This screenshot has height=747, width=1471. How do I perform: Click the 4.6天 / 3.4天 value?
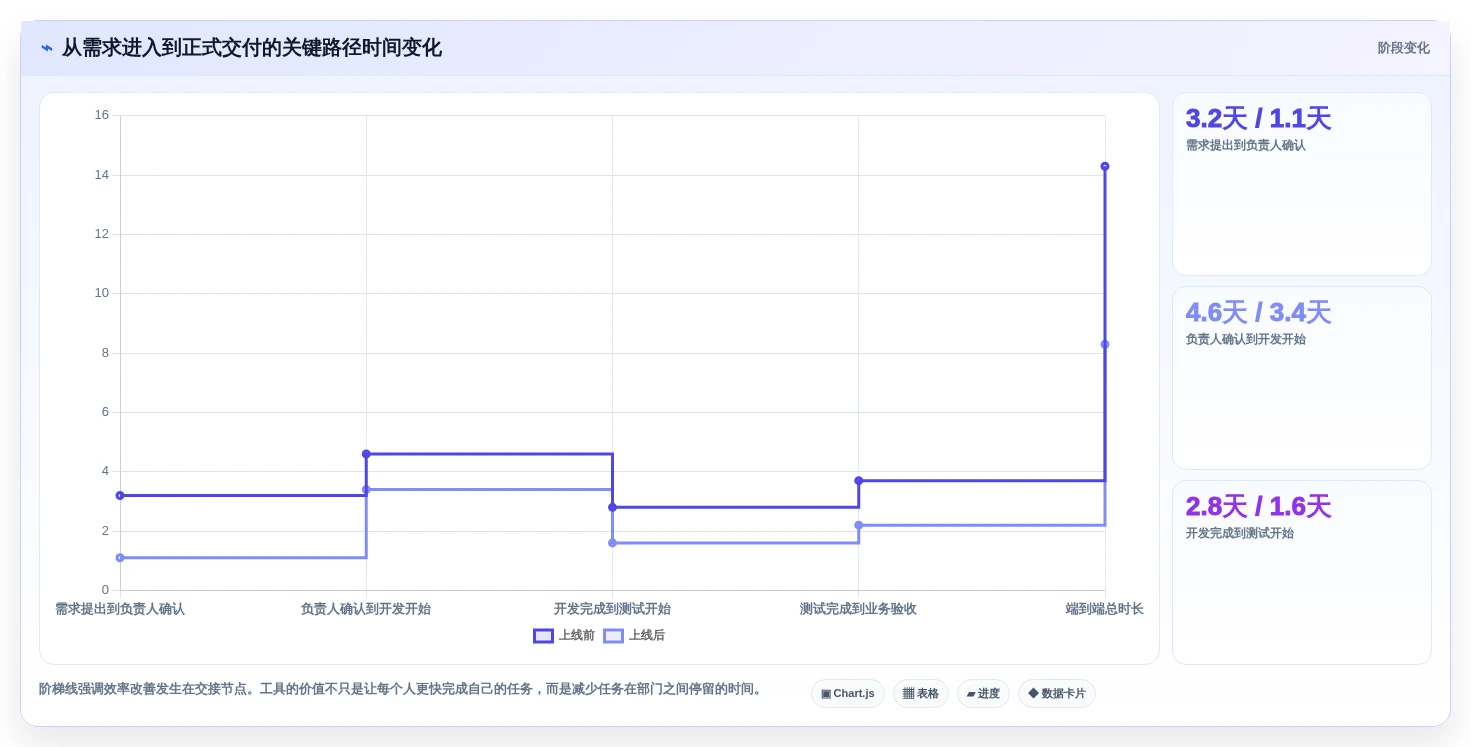(1258, 312)
